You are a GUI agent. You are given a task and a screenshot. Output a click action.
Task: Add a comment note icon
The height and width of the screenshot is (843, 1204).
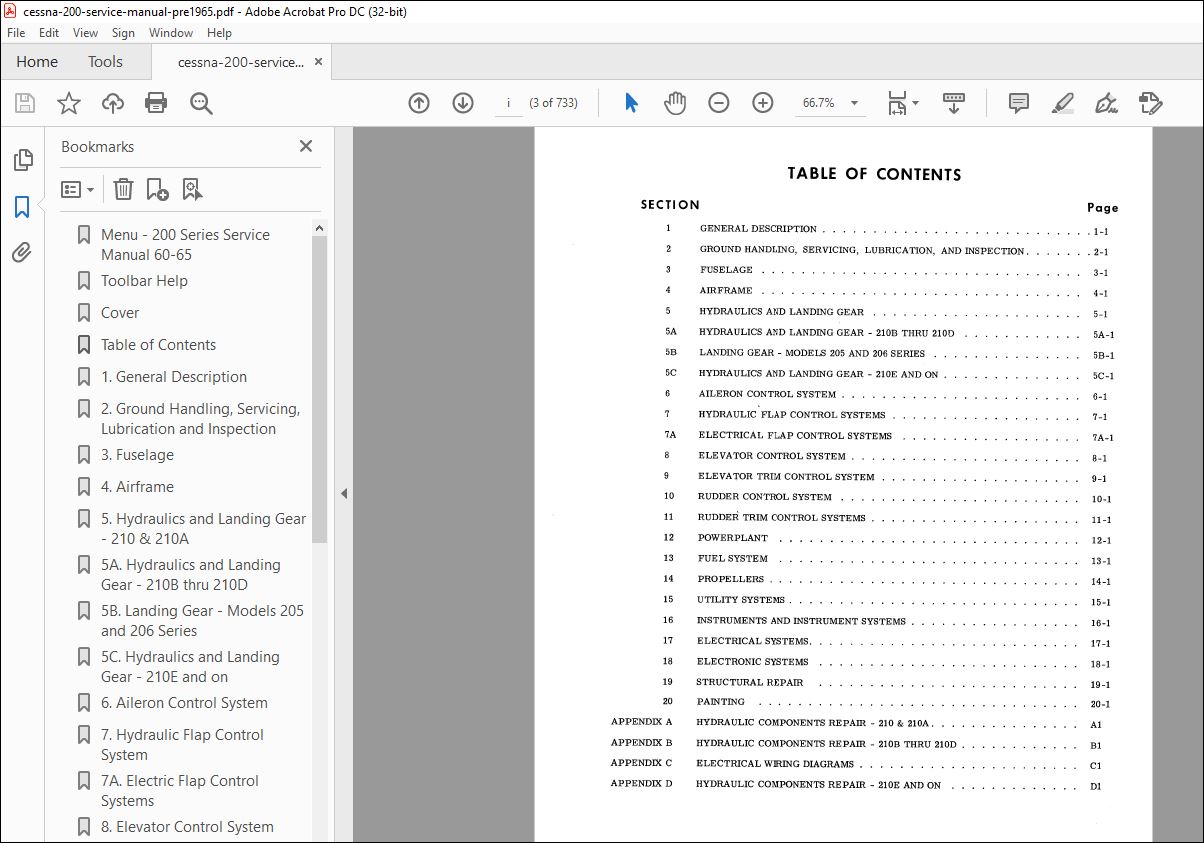[x=1019, y=103]
